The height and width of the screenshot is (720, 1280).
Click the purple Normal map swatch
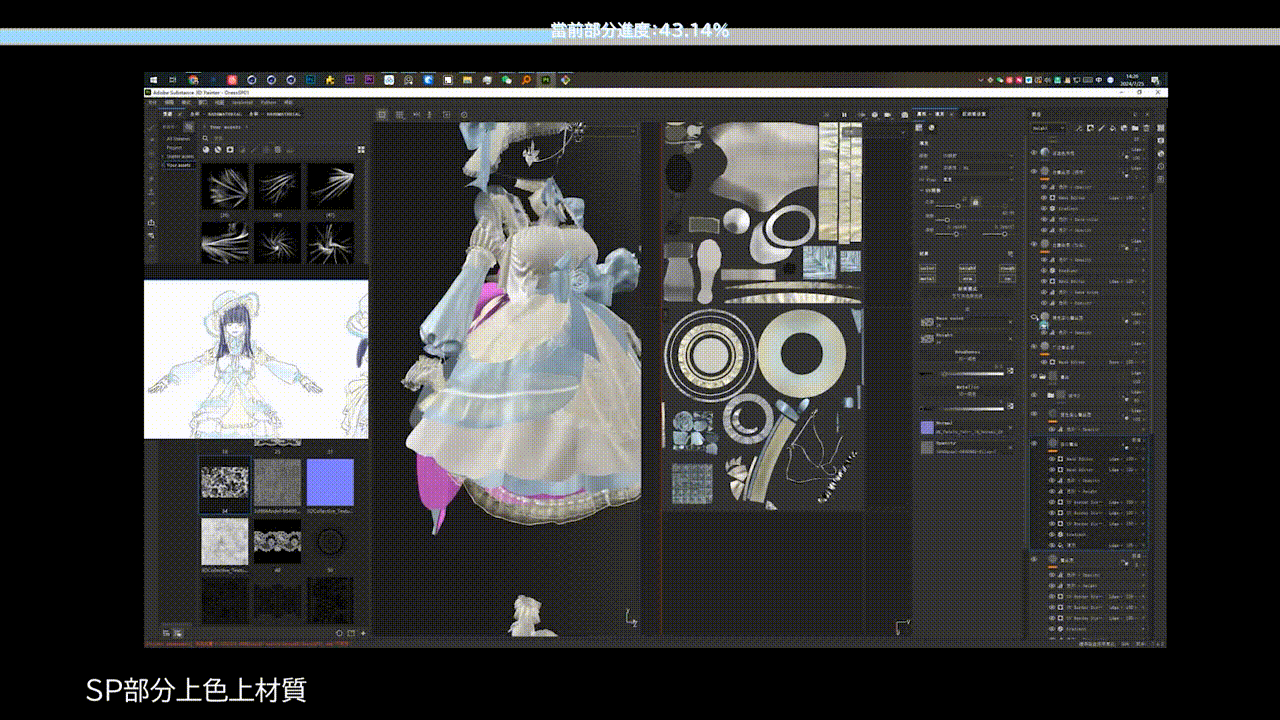[927, 427]
